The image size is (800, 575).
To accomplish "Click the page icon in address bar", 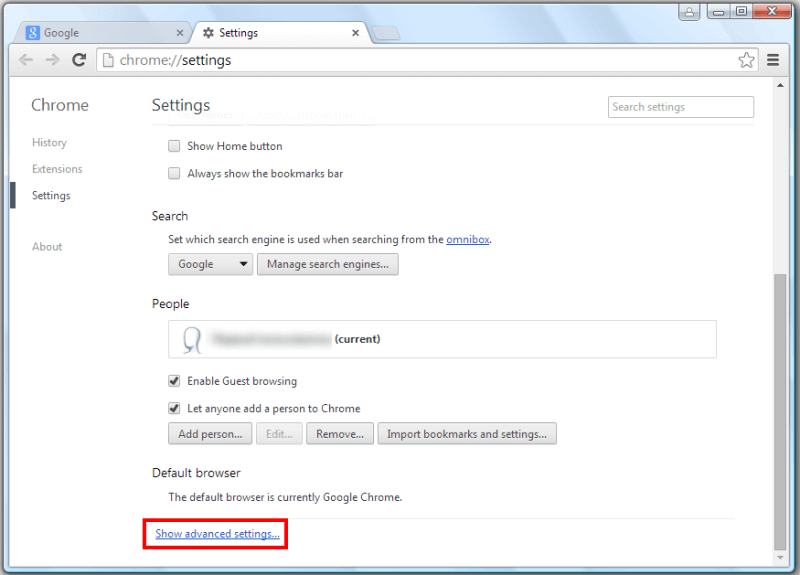I will tap(108, 60).
